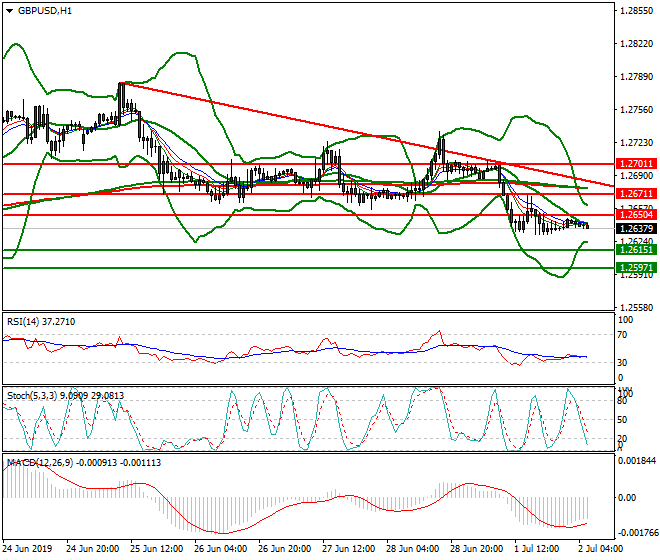
Task: Click the current price label 1.26379
Action: click(x=636, y=229)
